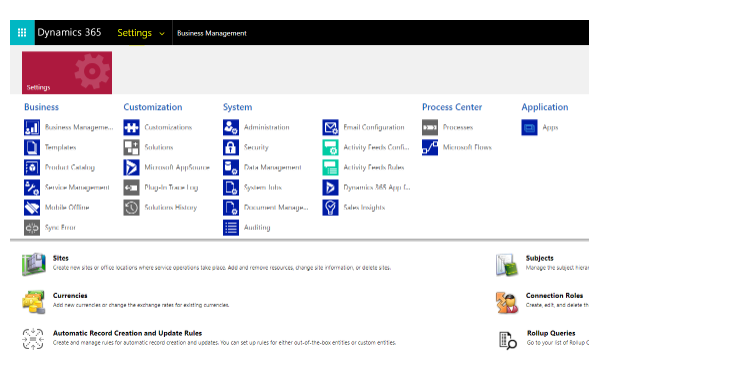Open the Customizations link
This screenshot has height=375, width=750.
[x=168, y=128]
